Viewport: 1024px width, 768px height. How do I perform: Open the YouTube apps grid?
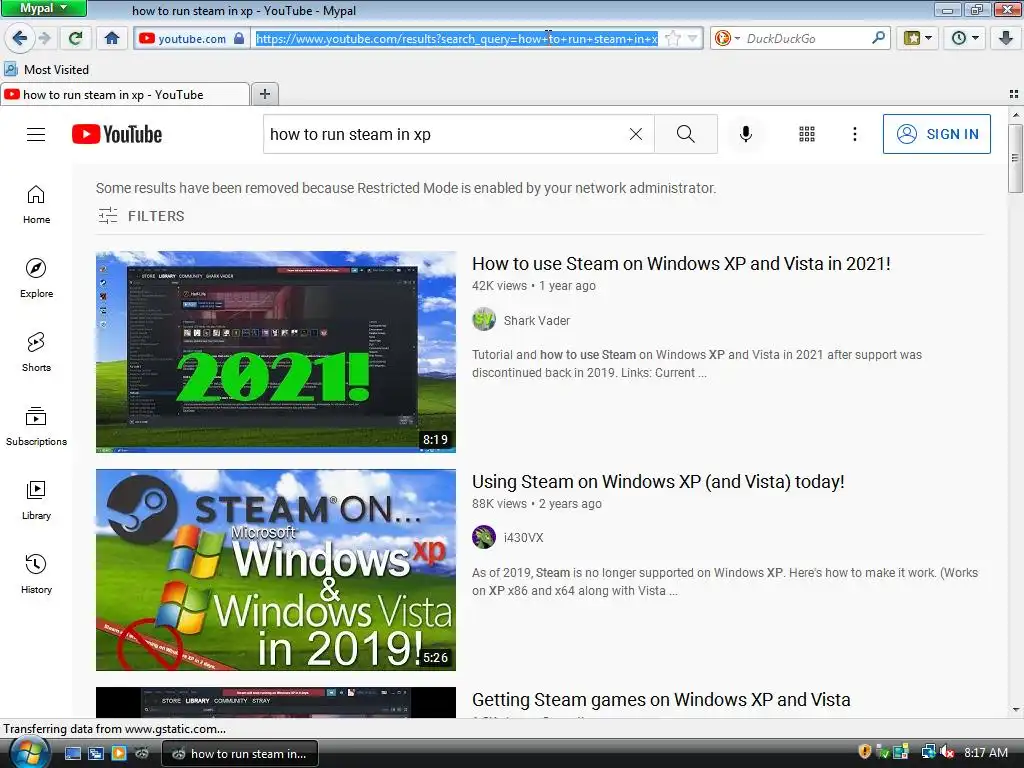click(807, 134)
